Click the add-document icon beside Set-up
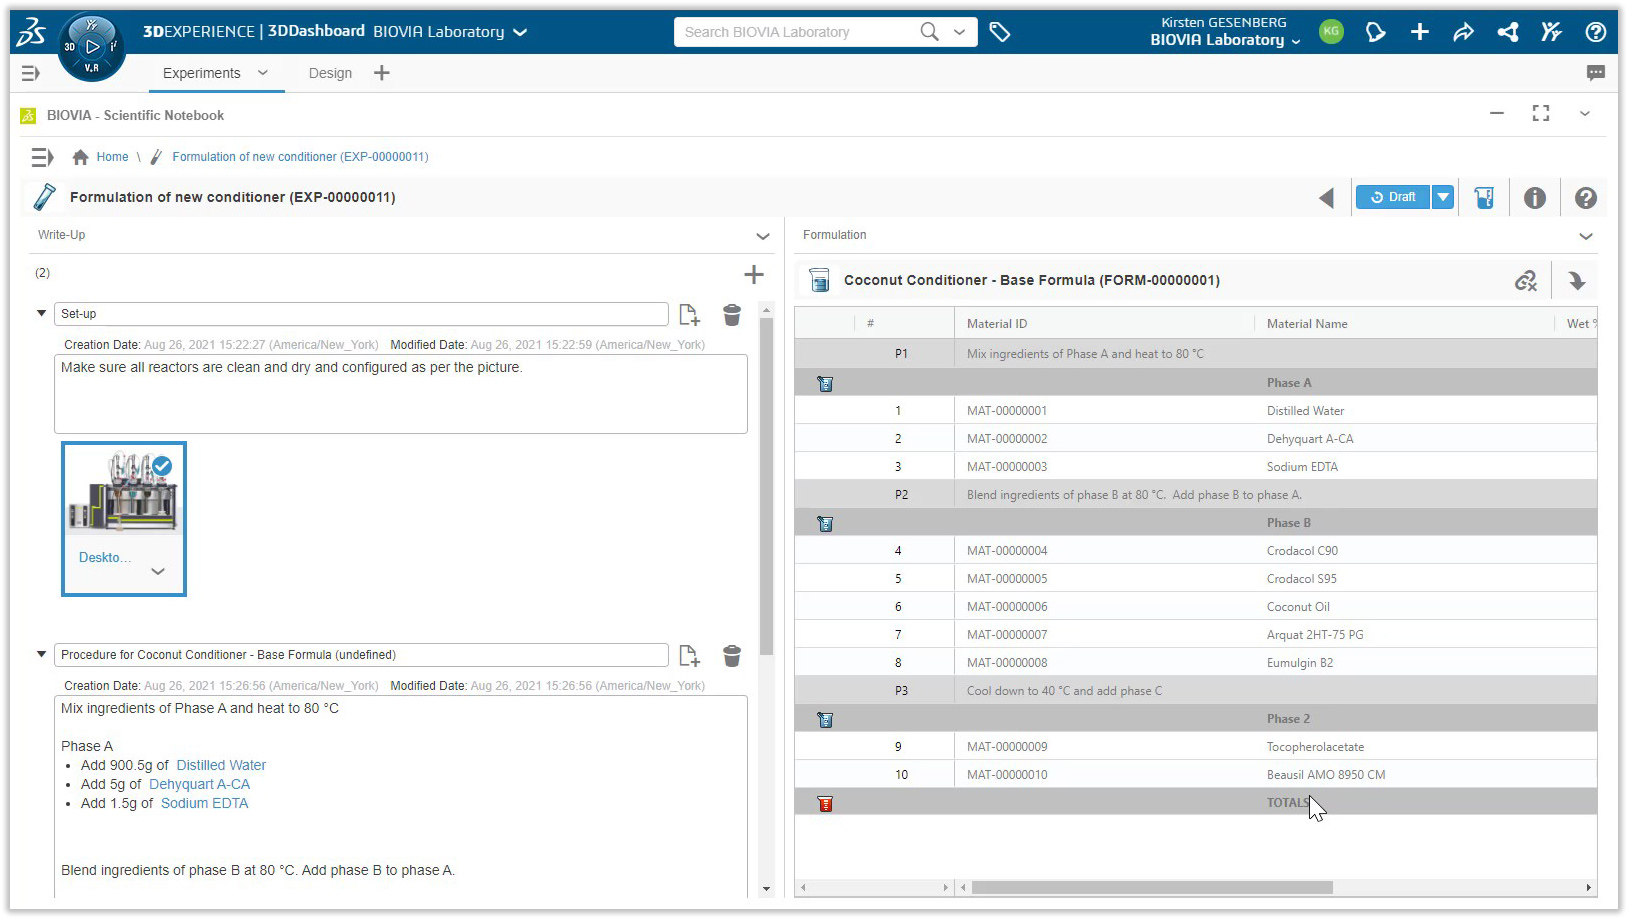Screen dimensions: 1628x919 (x=689, y=315)
